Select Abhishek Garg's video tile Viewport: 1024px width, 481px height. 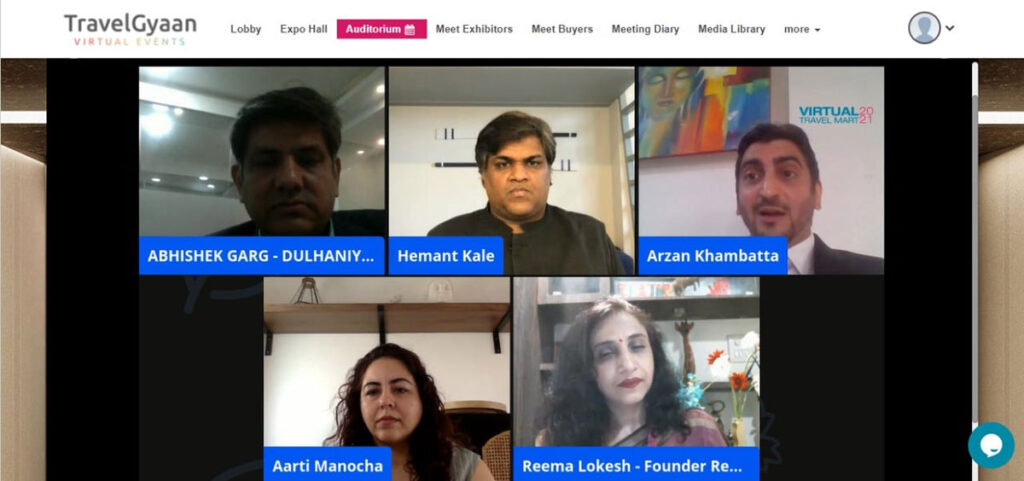click(262, 170)
